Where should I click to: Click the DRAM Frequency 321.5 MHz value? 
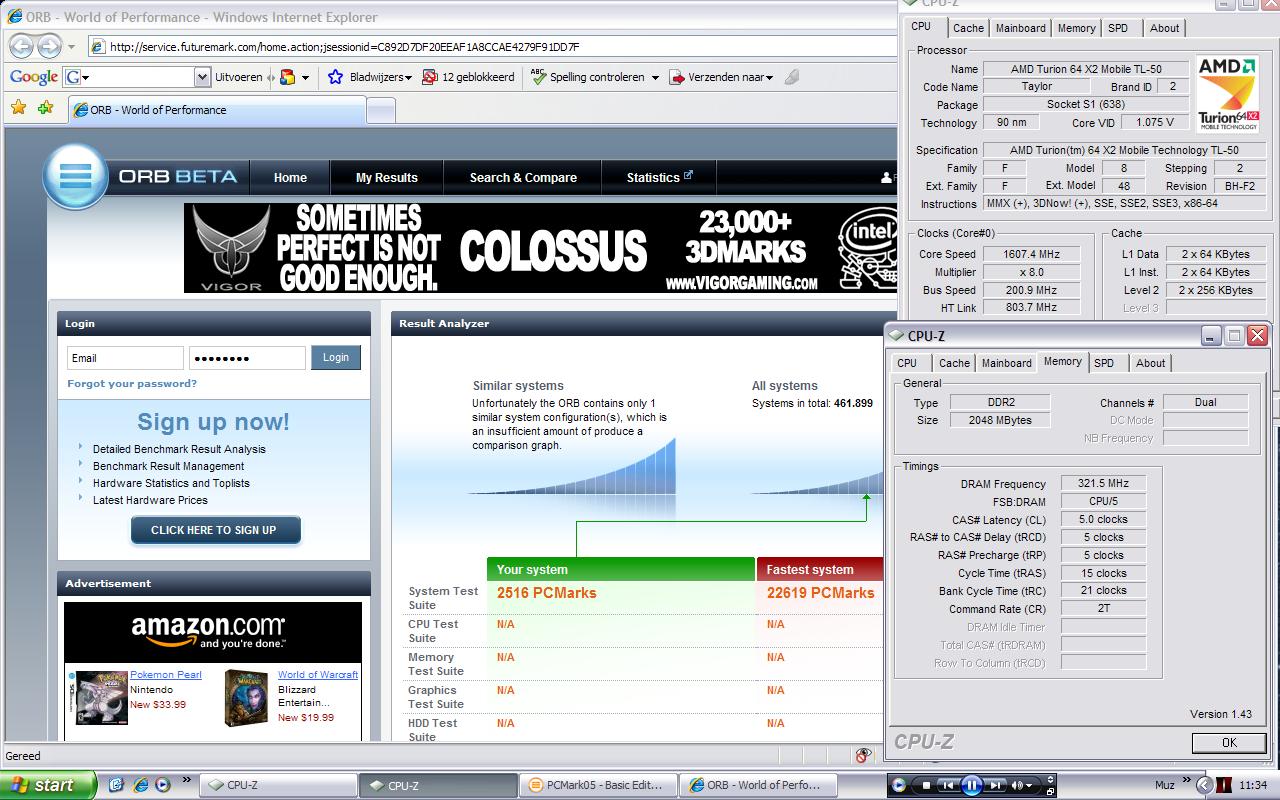click(x=1103, y=483)
